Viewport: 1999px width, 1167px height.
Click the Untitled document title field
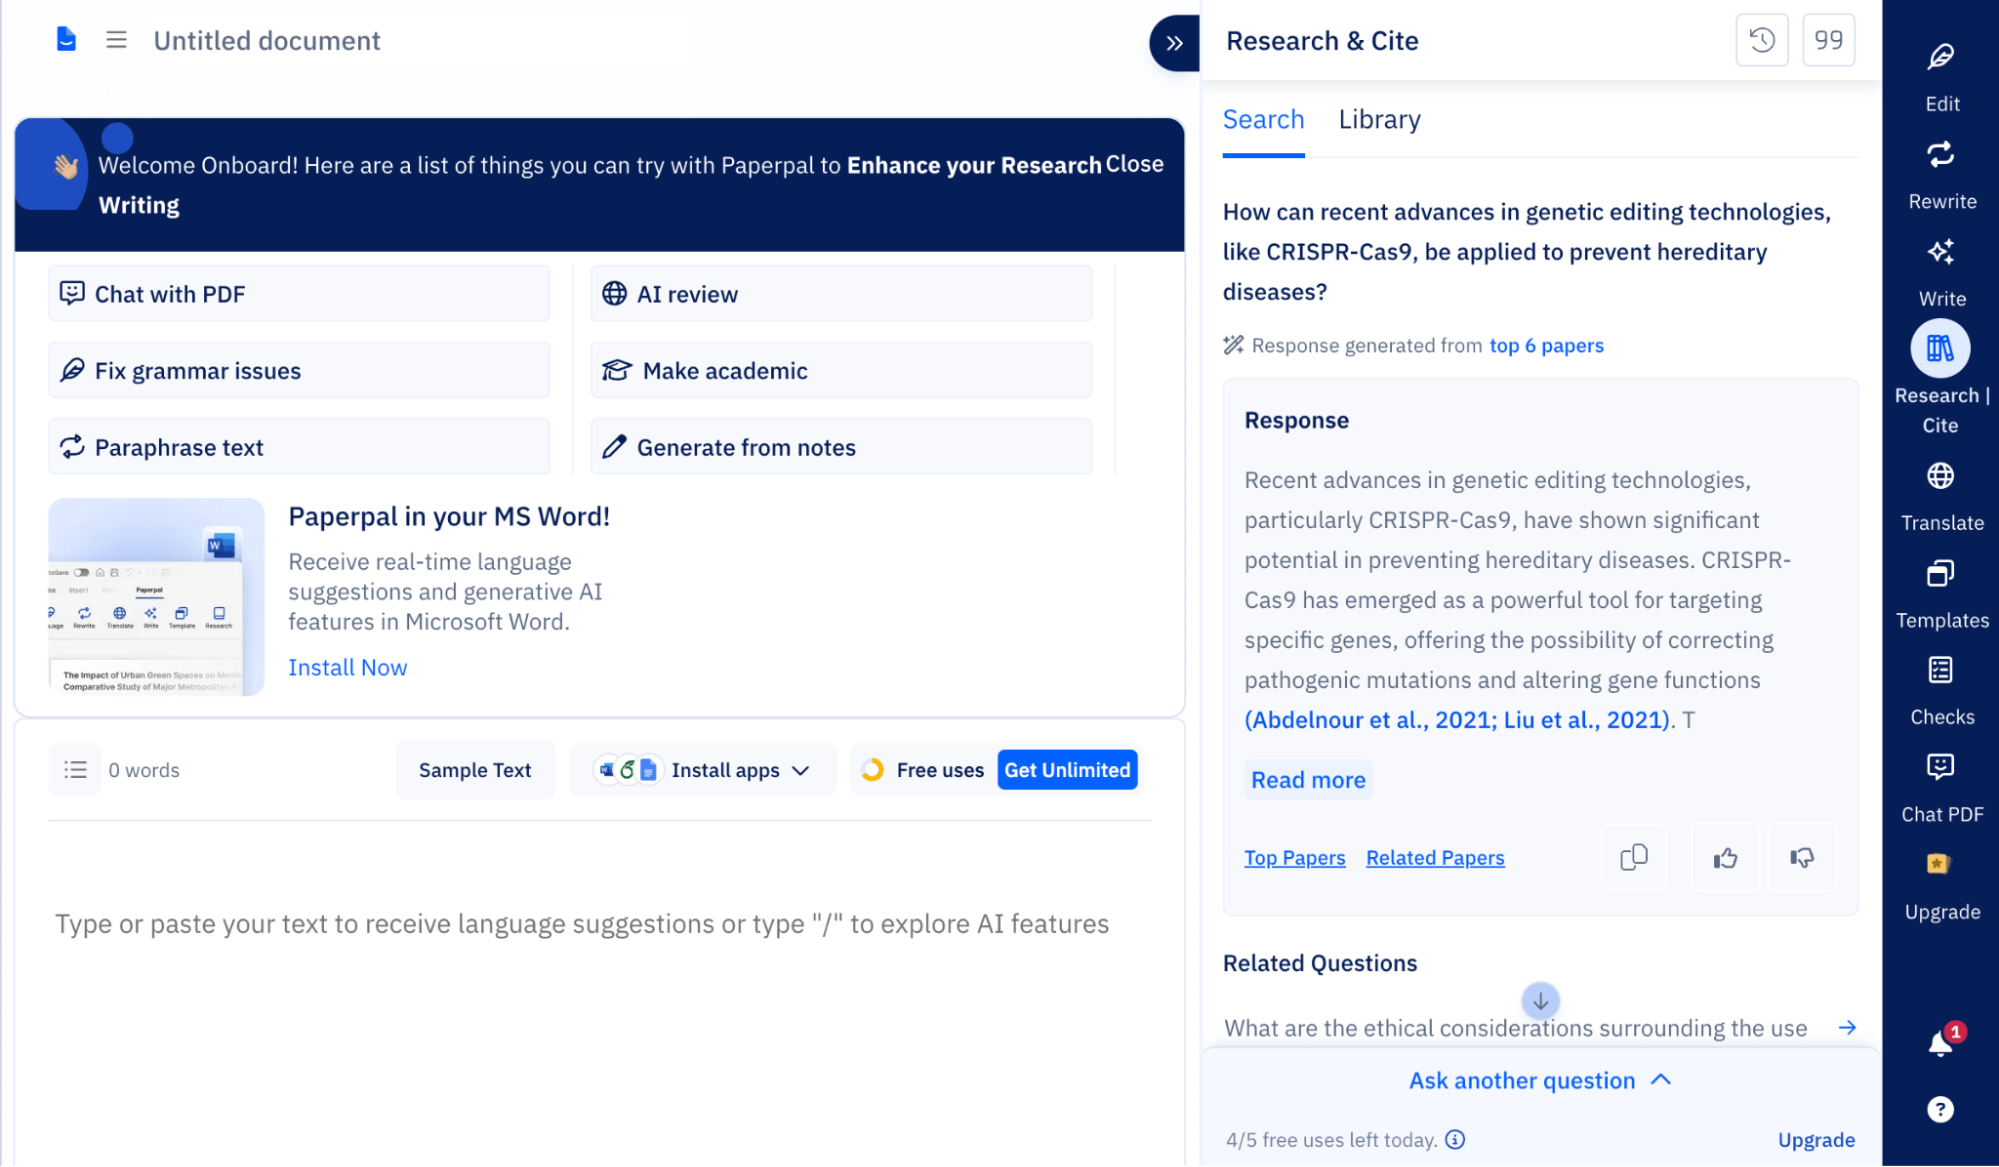267,41
